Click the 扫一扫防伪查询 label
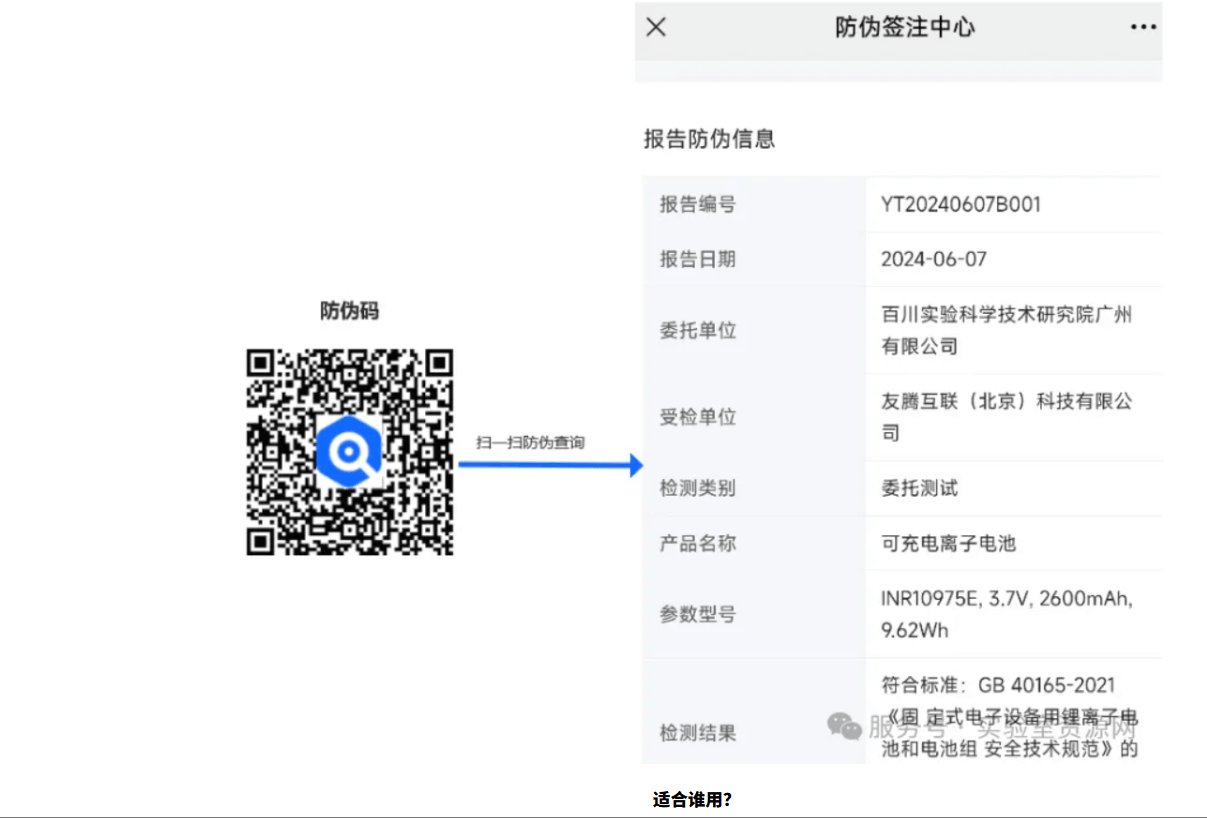This screenshot has height=818, width=1207. pyautogui.click(x=530, y=442)
